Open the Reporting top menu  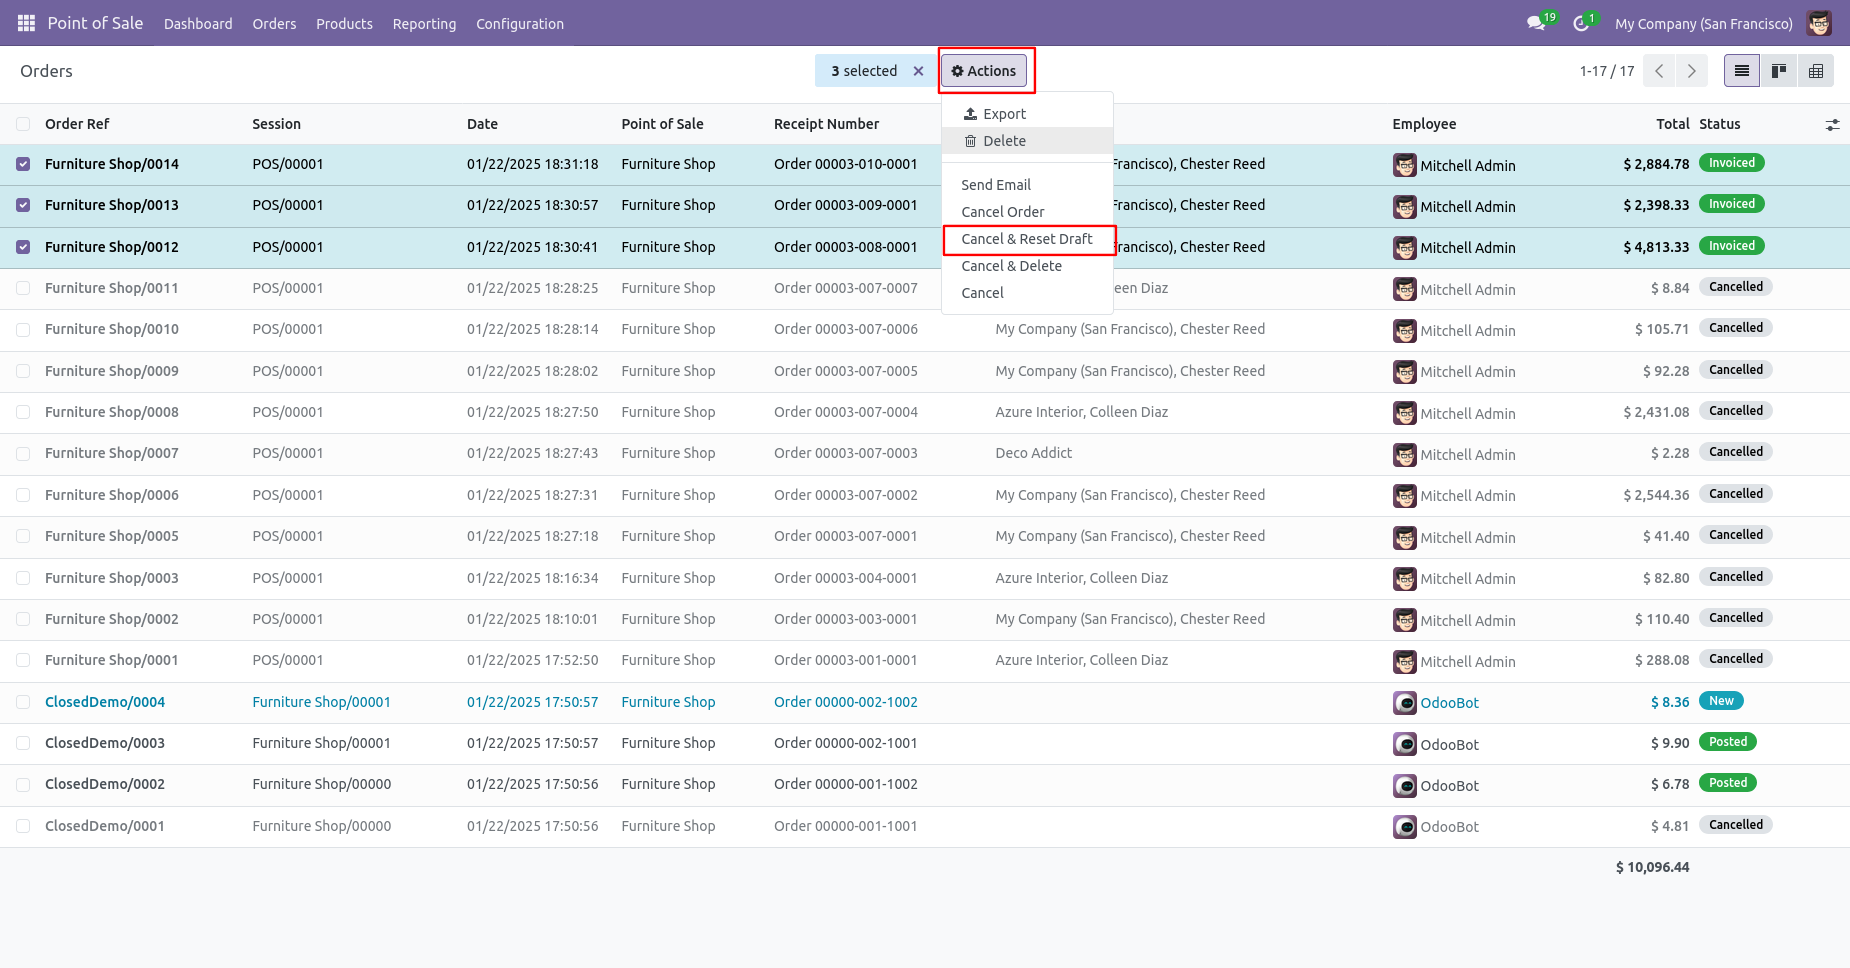(424, 23)
